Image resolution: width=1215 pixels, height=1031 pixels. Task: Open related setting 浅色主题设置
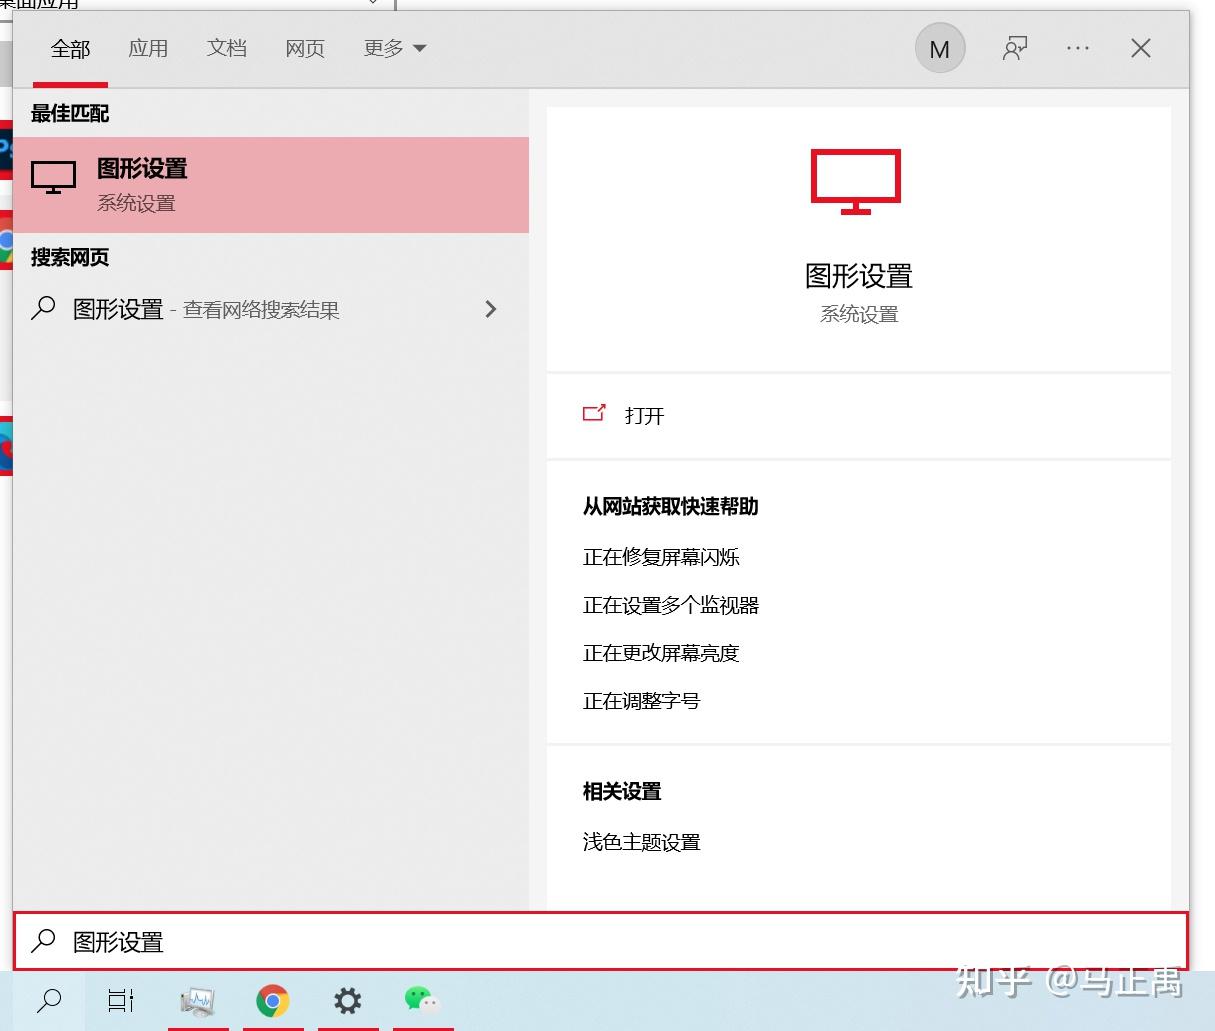[641, 842]
